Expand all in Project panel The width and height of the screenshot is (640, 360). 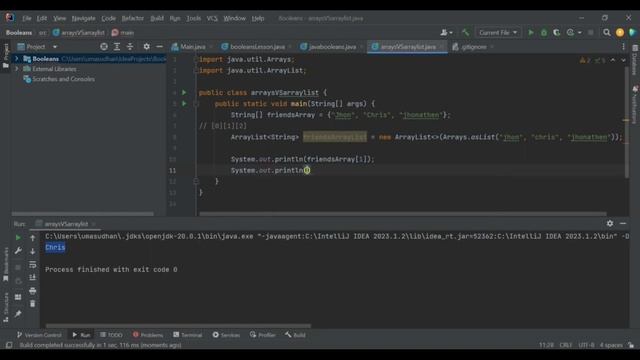click(117, 47)
